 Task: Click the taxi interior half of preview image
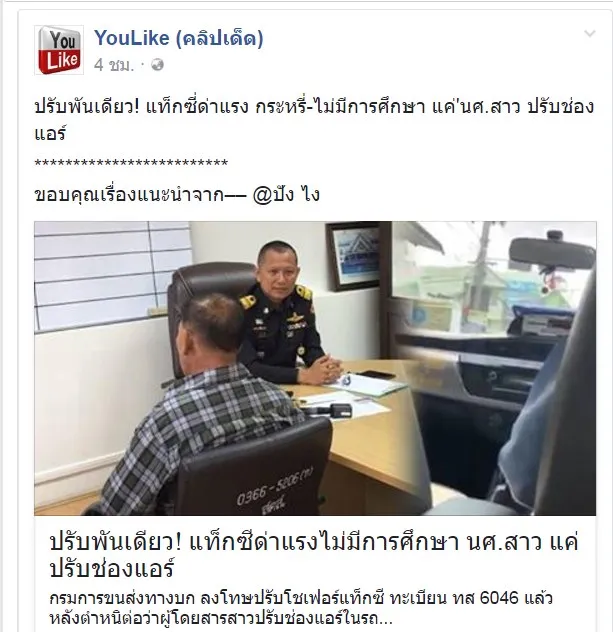(x=495, y=368)
